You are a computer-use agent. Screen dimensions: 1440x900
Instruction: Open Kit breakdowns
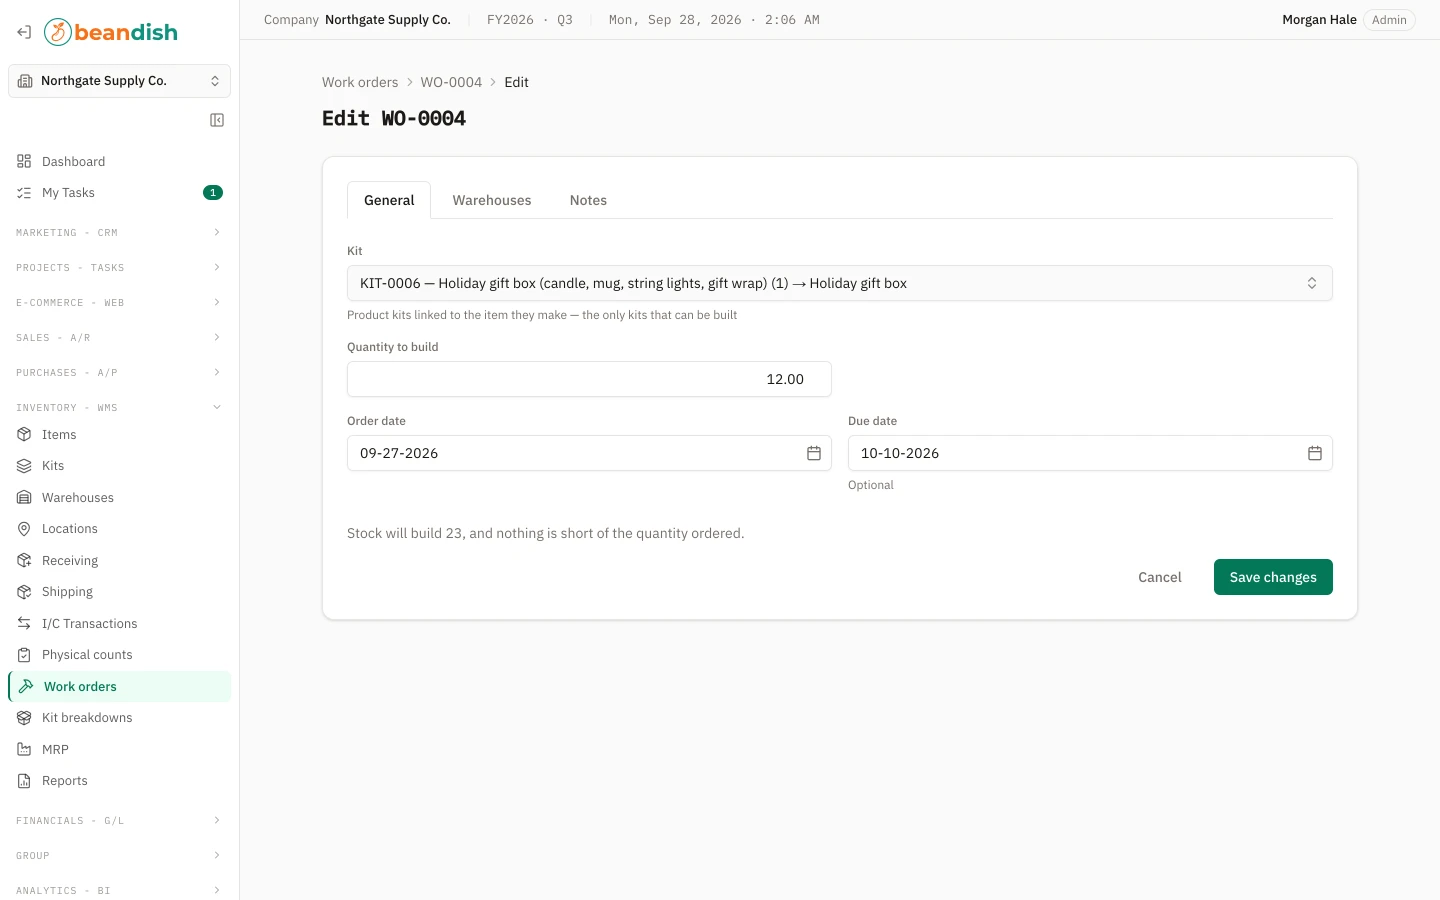point(119,718)
